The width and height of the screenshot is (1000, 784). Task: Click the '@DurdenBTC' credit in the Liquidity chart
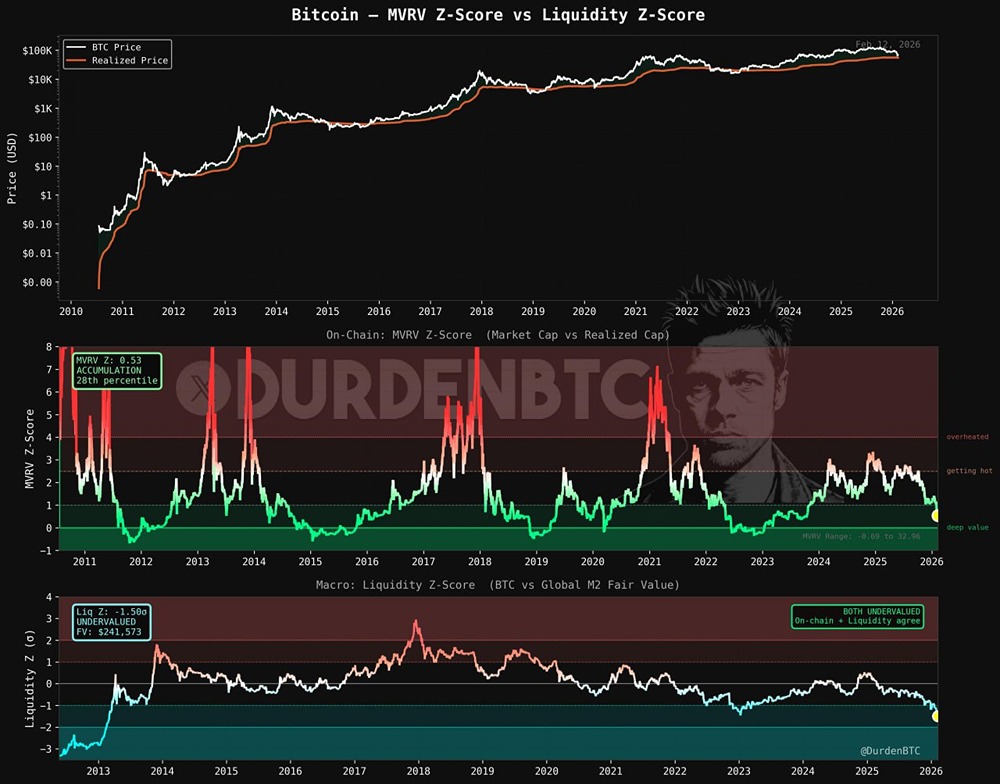point(890,751)
